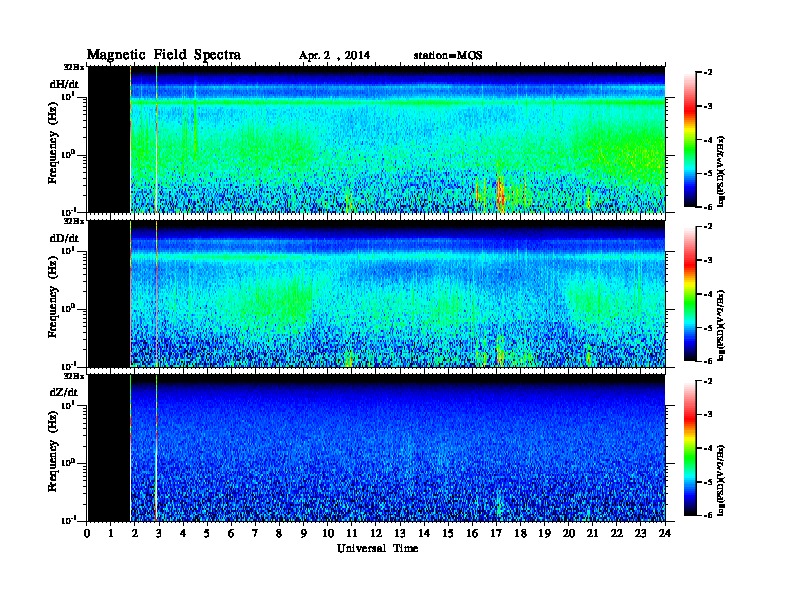Click the "Universal Time" axis title
792x612 pixels.
point(378,548)
